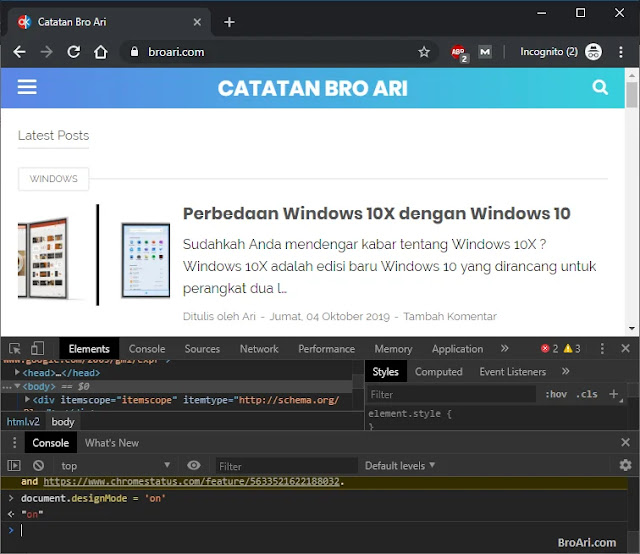Click the yellow warning count icon
Viewport: 640px width, 554px height.
click(x=568, y=348)
